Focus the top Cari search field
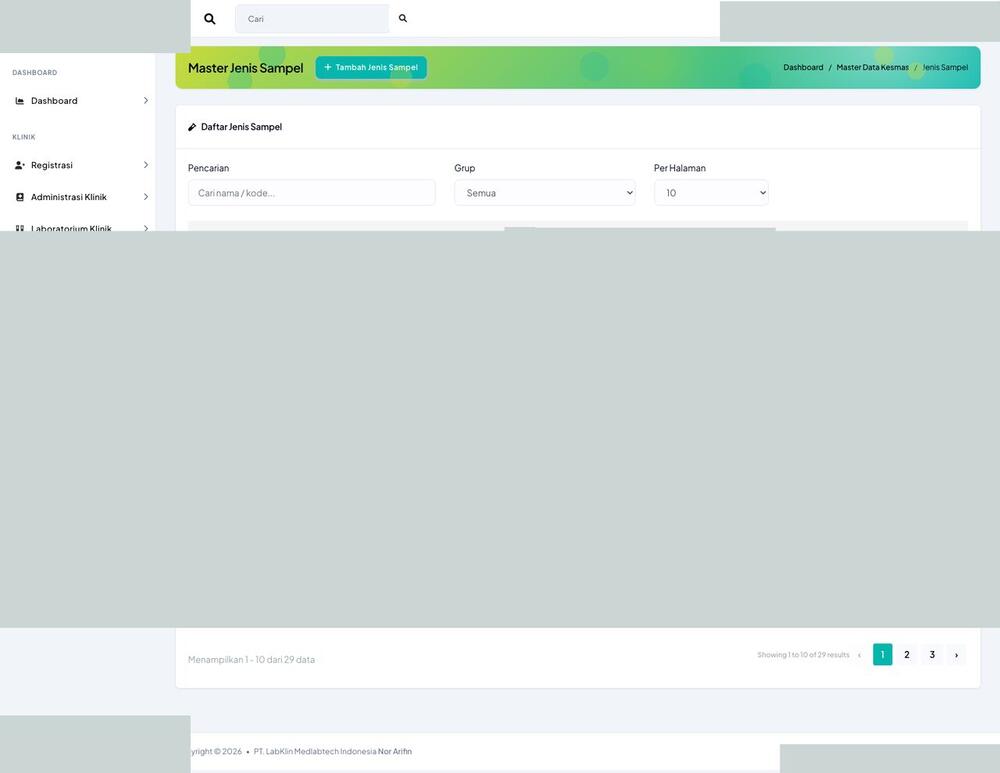 (x=312, y=18)
